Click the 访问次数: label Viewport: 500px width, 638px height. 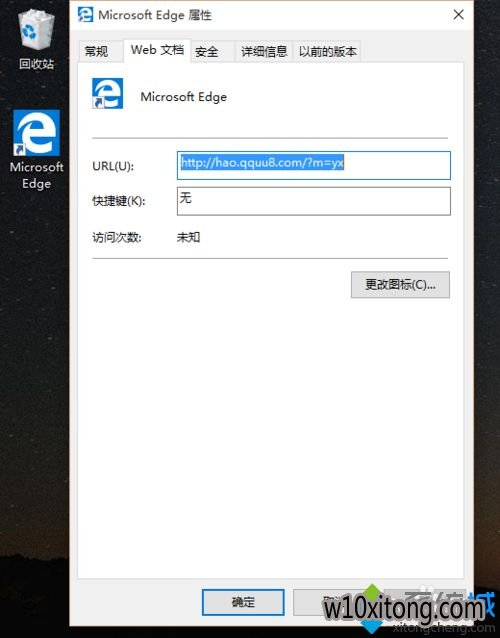click(x=117, y=237)
